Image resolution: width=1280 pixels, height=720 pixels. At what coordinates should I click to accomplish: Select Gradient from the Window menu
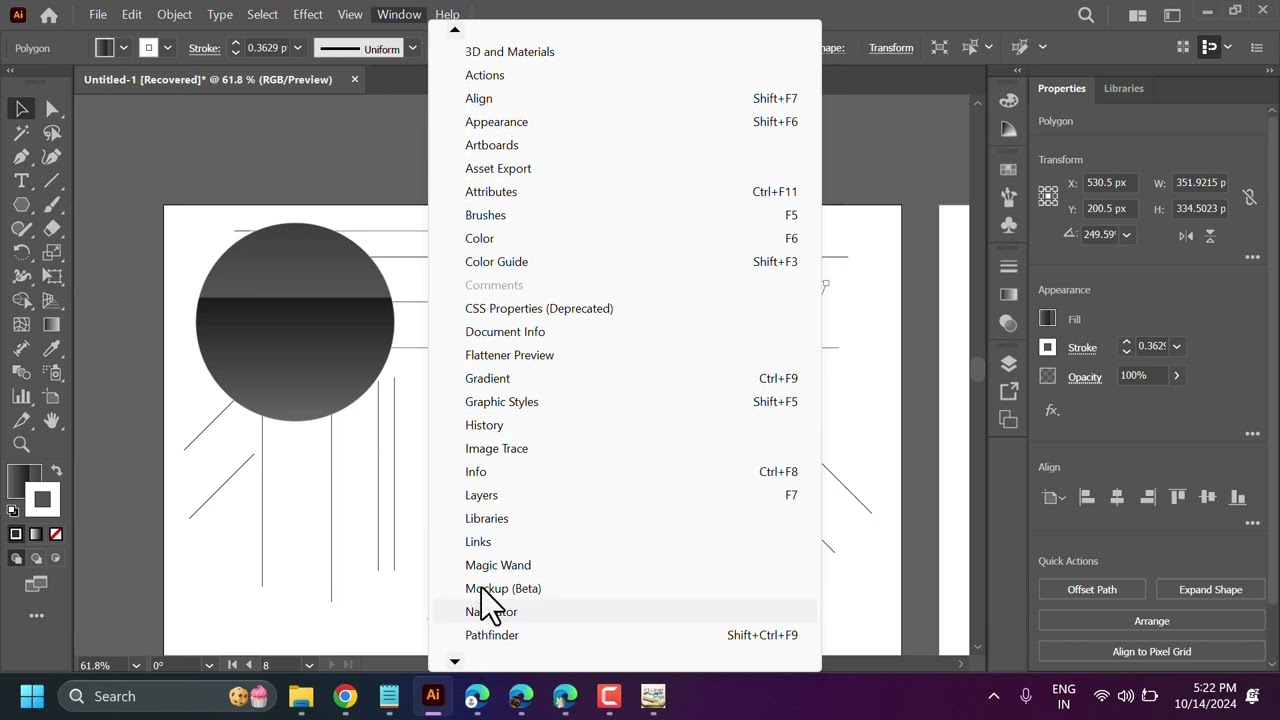click(625, 378)
